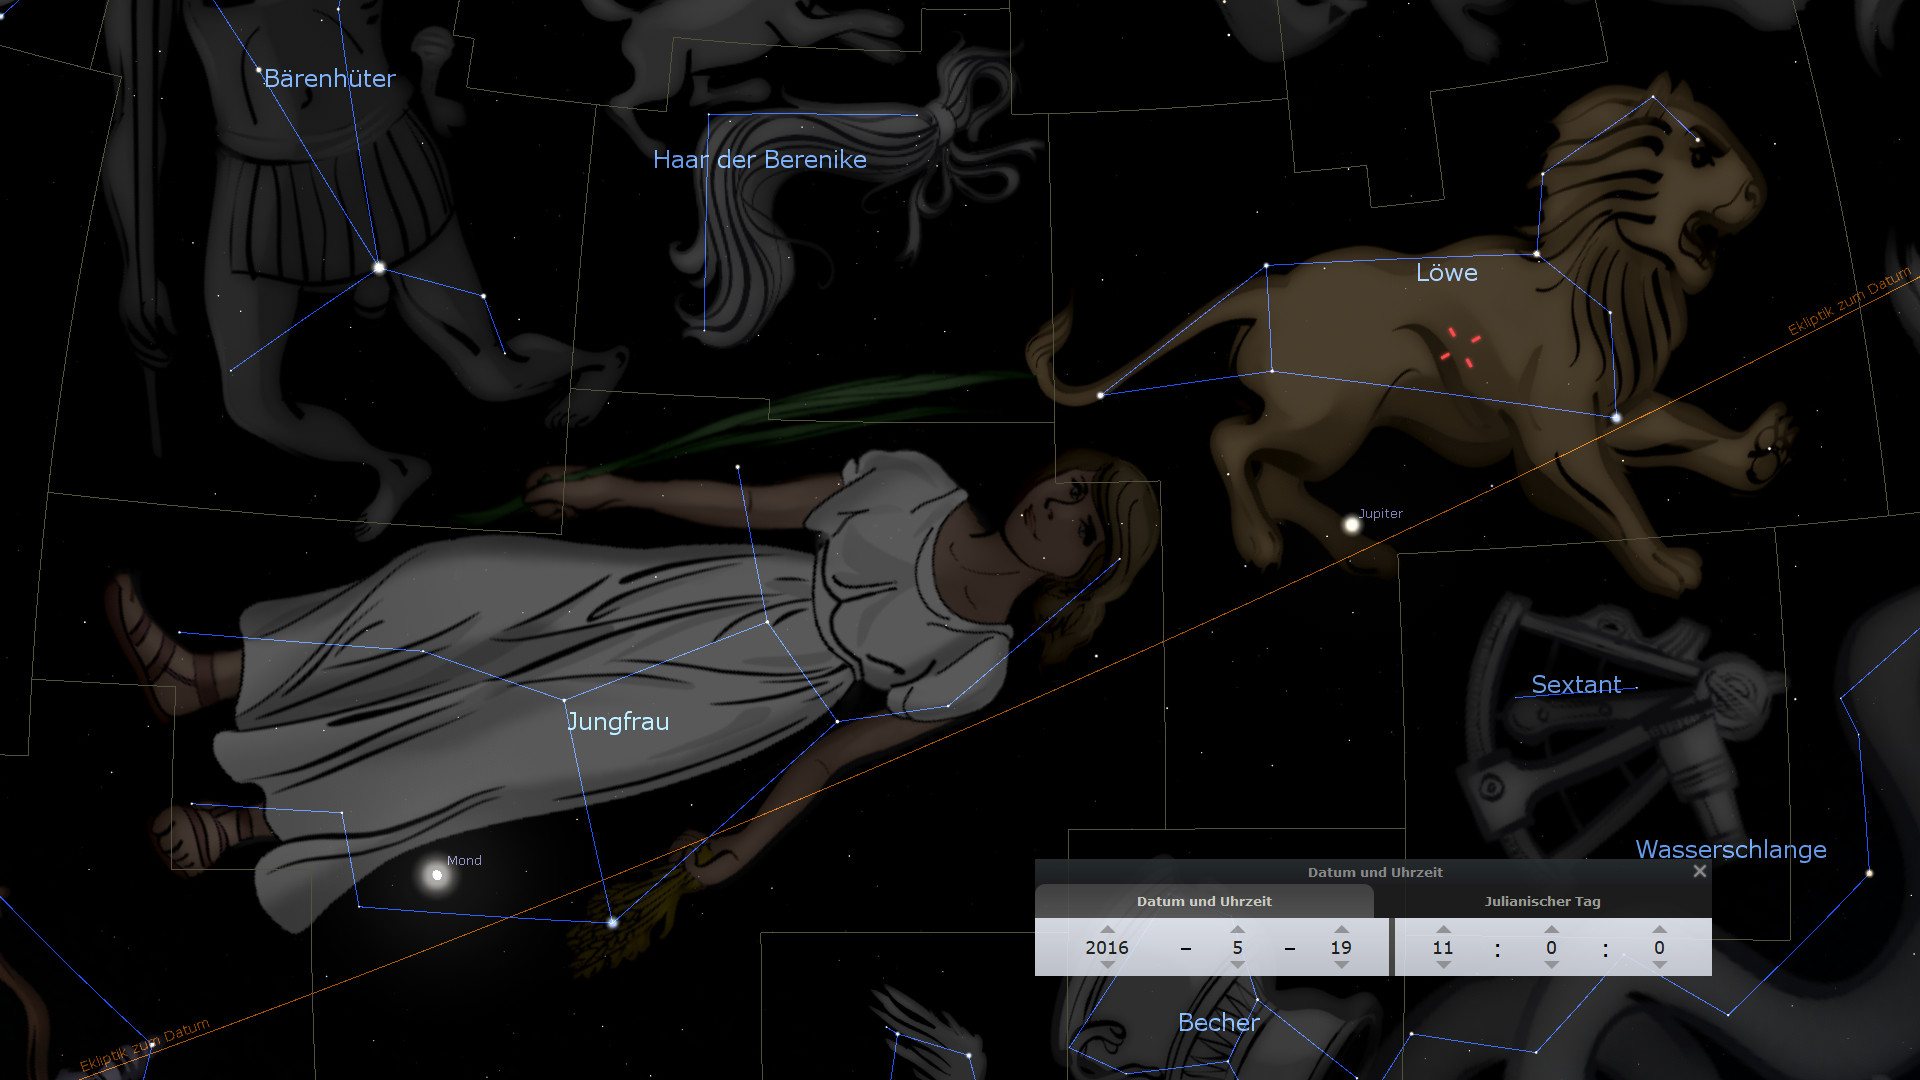Increase the day value above 19
This screenshot has width=1920, height=1080.
[x=1342, y=930]
